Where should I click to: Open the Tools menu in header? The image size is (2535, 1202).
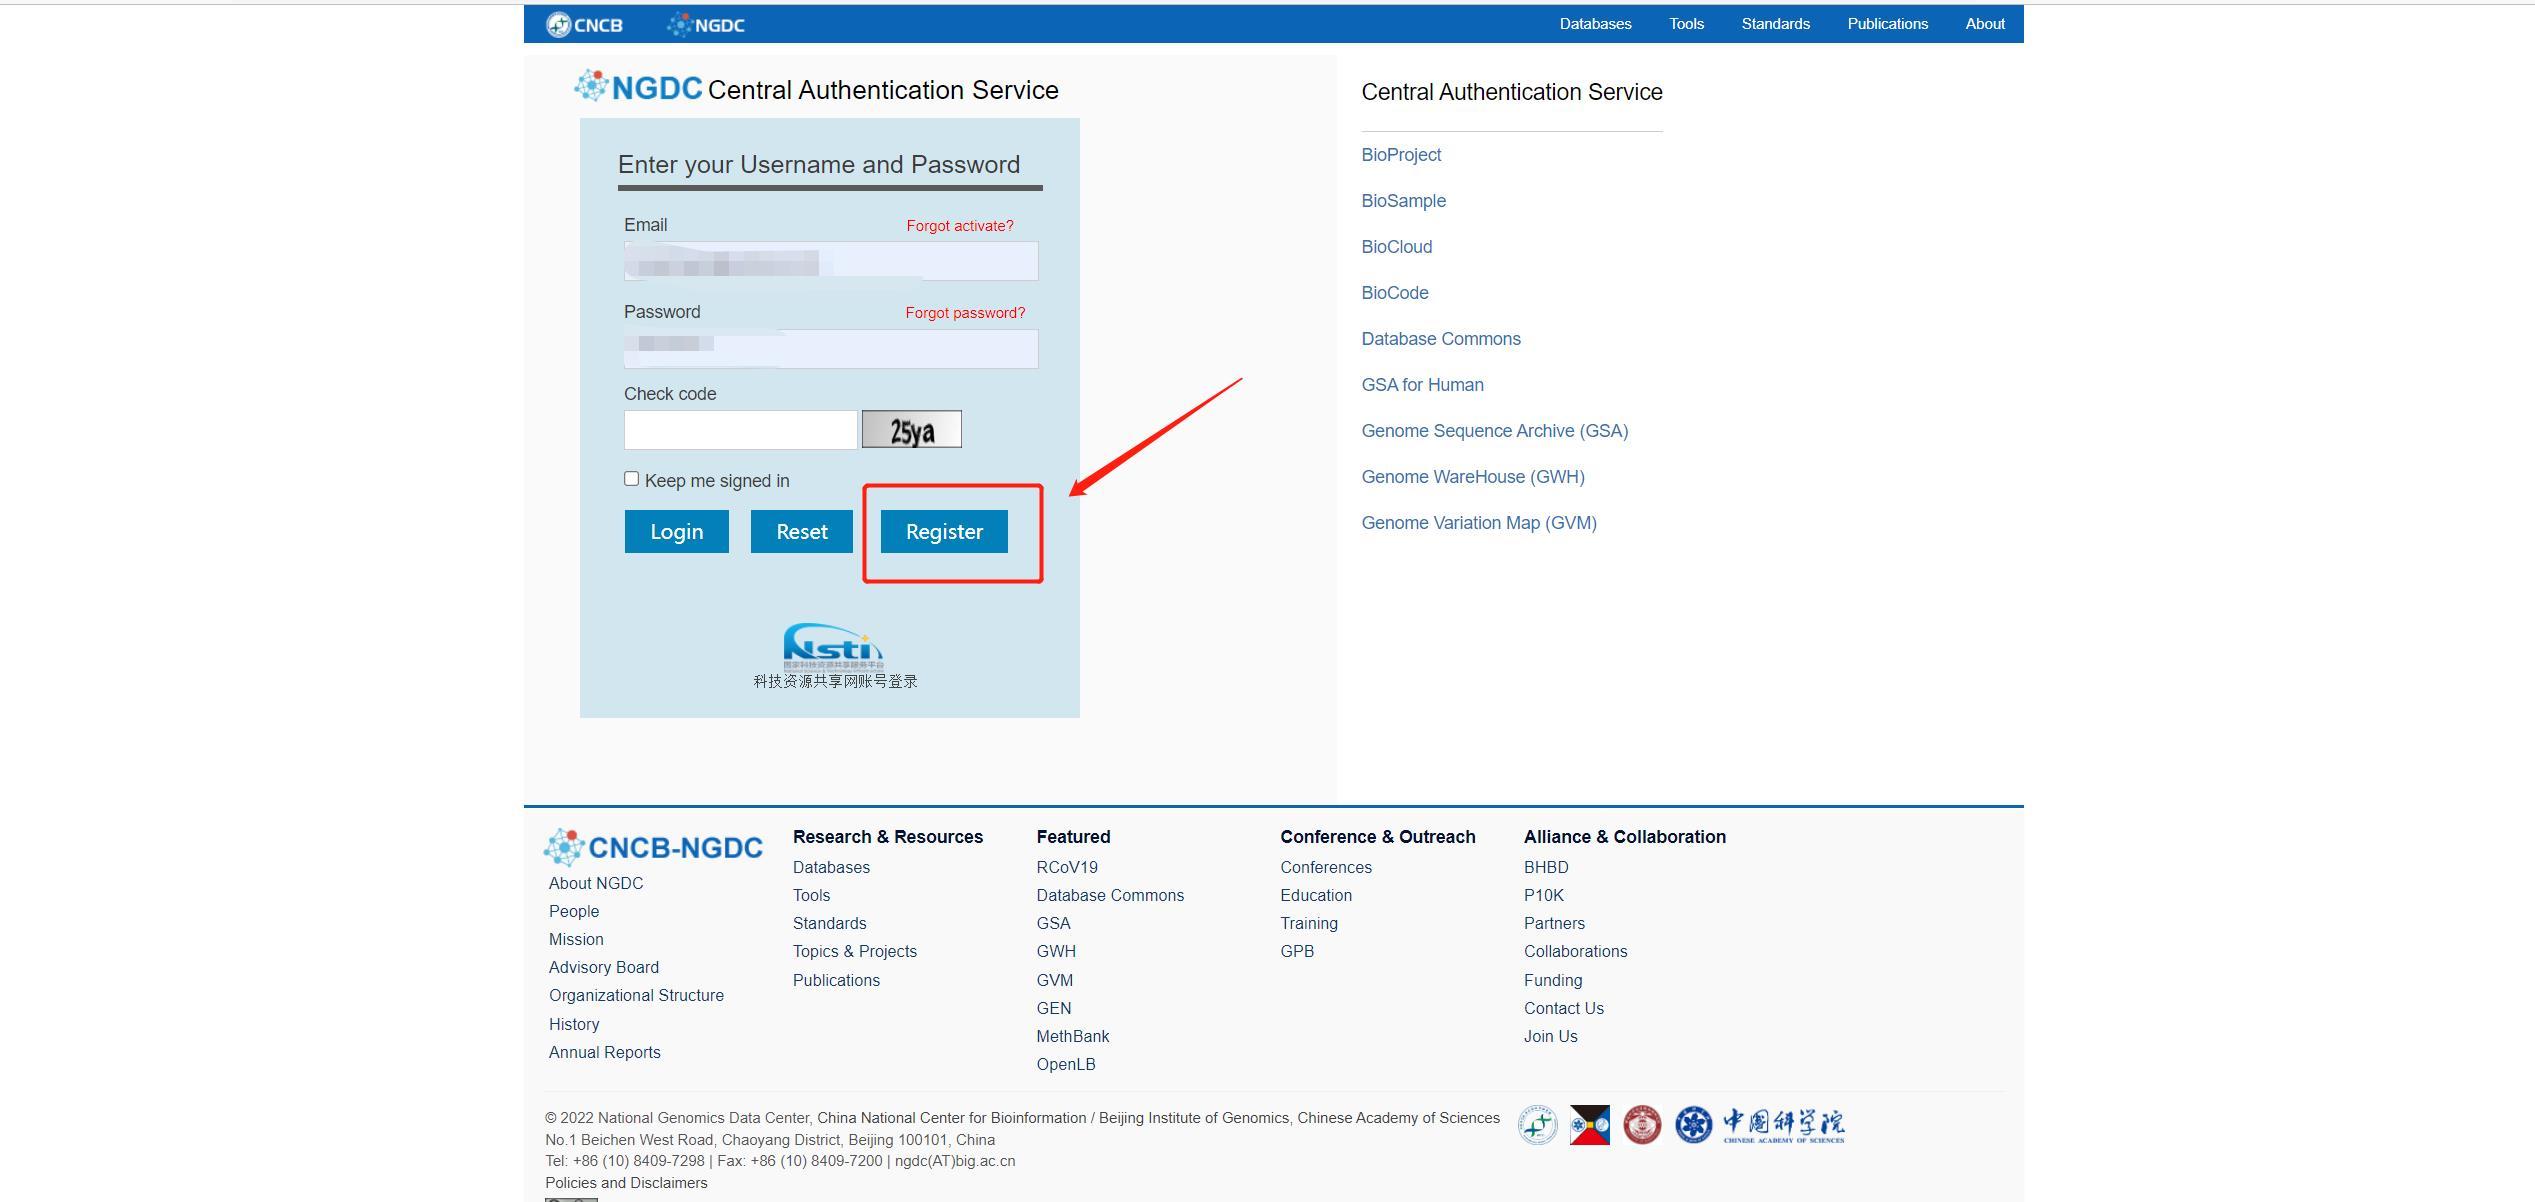(1686, 24)
